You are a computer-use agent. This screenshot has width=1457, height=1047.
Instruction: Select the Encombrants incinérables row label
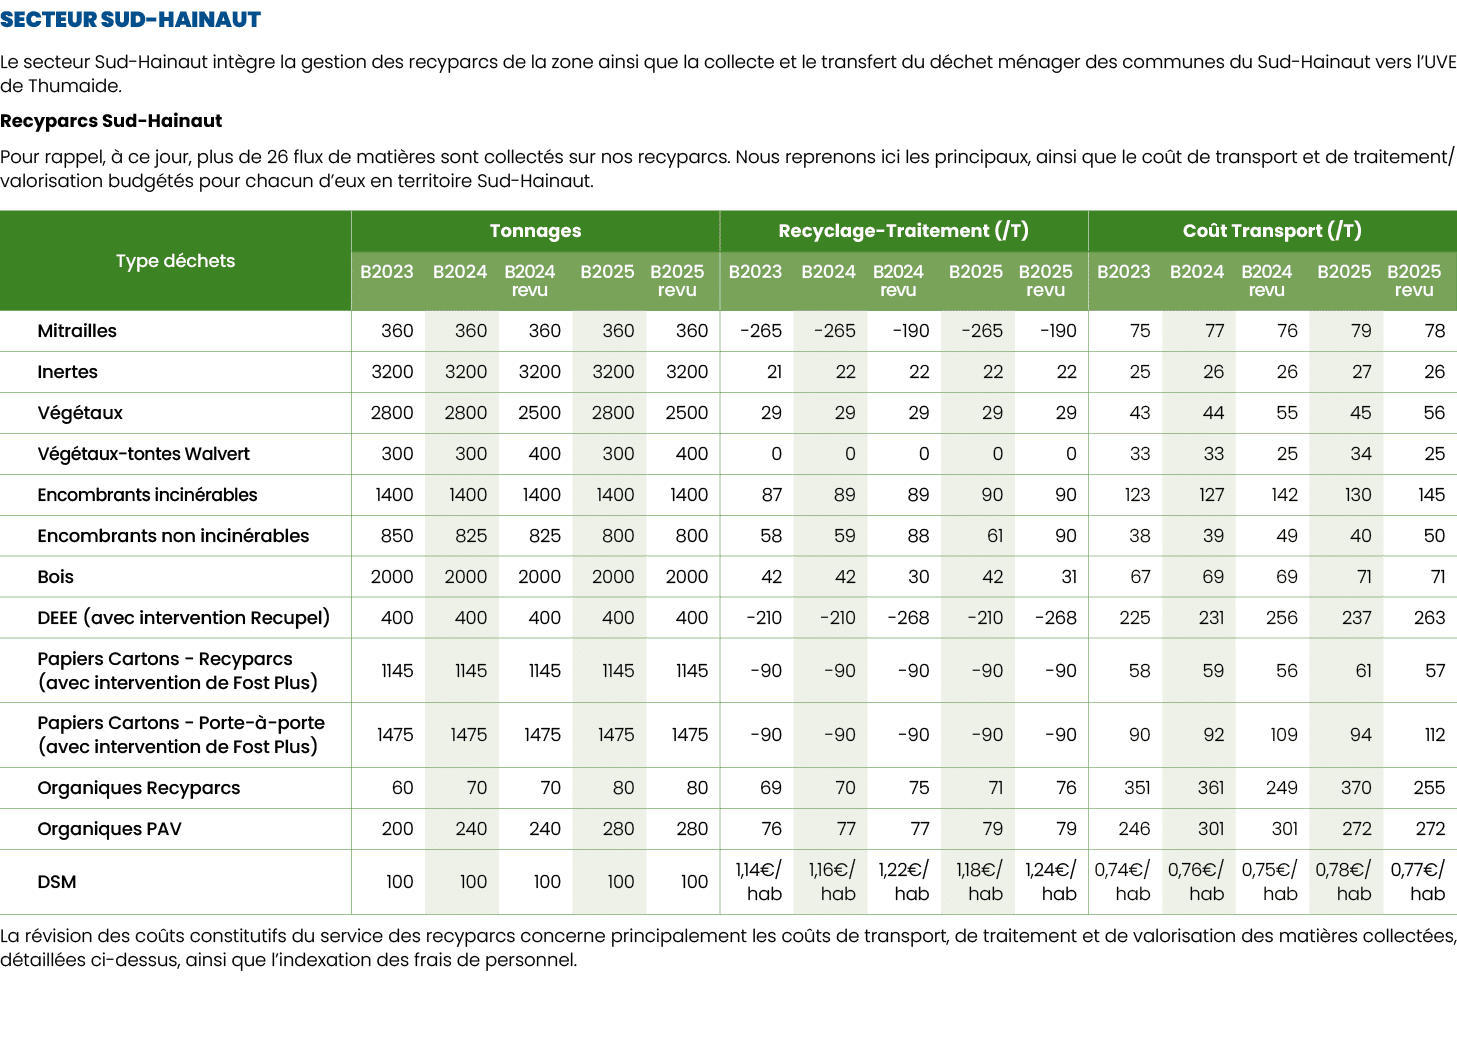147,495
